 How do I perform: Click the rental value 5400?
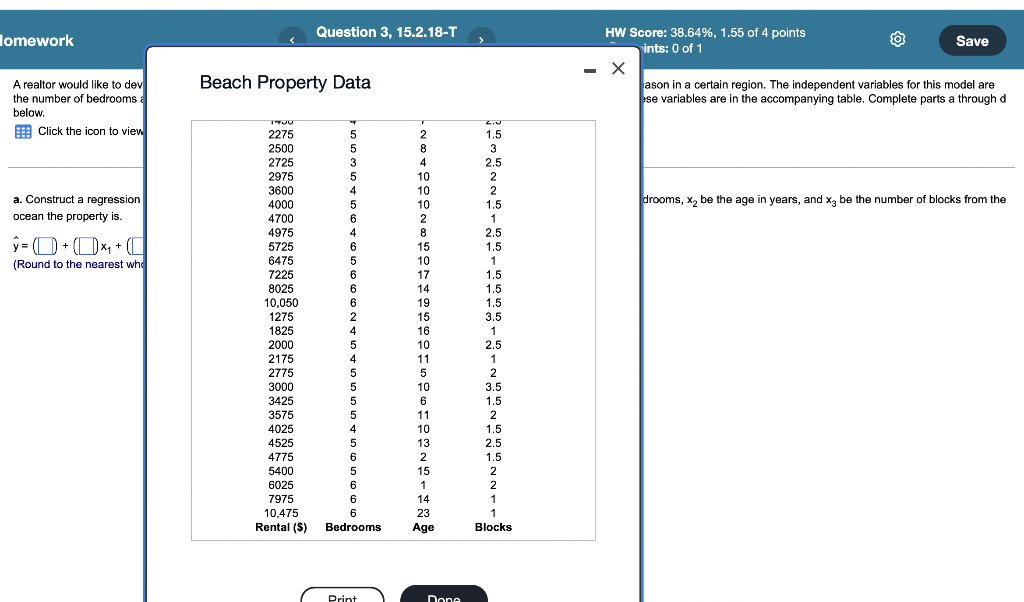point(281,471)
